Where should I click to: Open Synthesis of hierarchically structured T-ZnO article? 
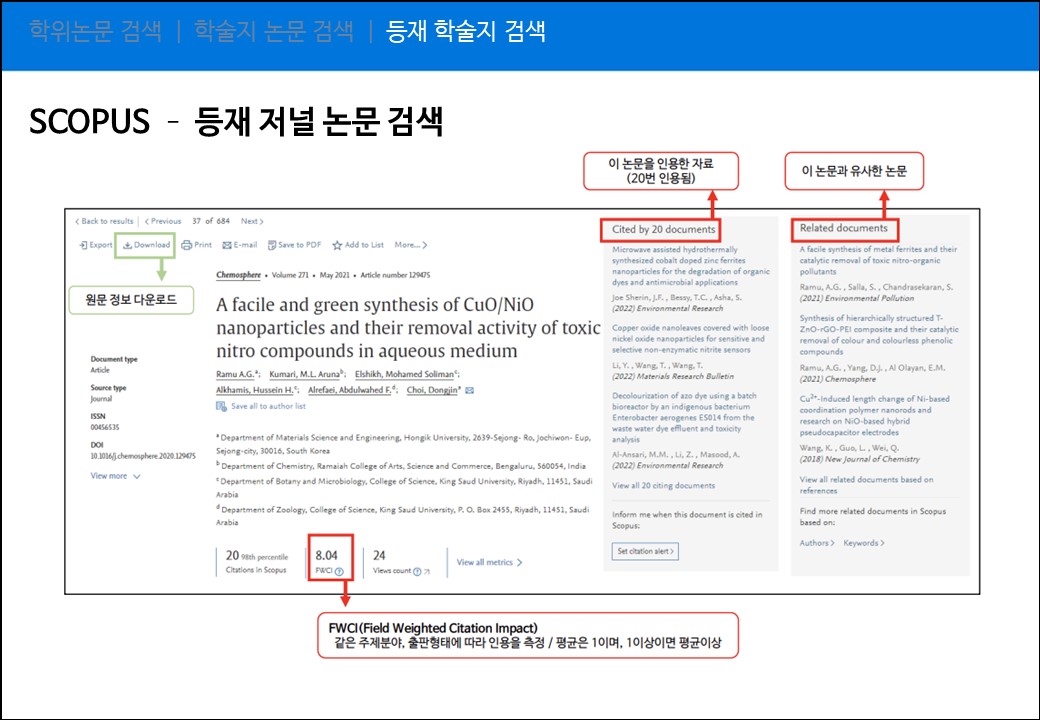[879, 335]
